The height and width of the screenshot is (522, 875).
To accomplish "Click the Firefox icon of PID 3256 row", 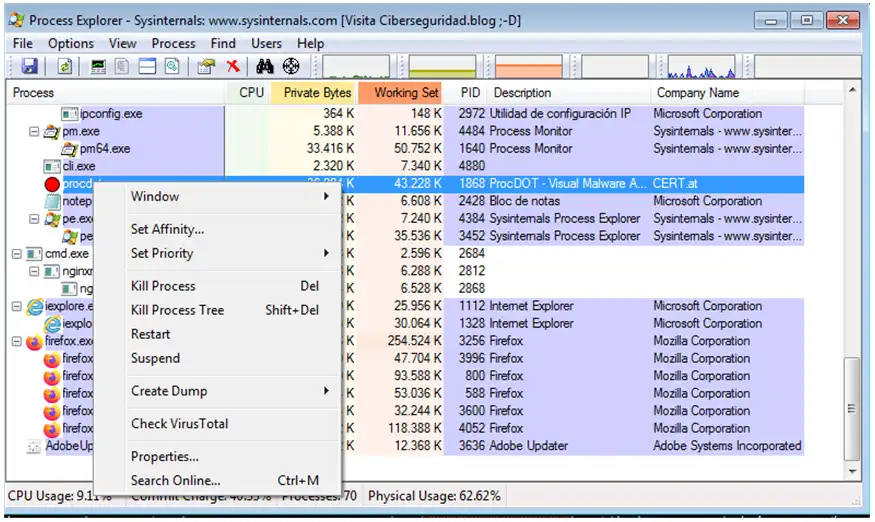I will click(x=35, y=341).
